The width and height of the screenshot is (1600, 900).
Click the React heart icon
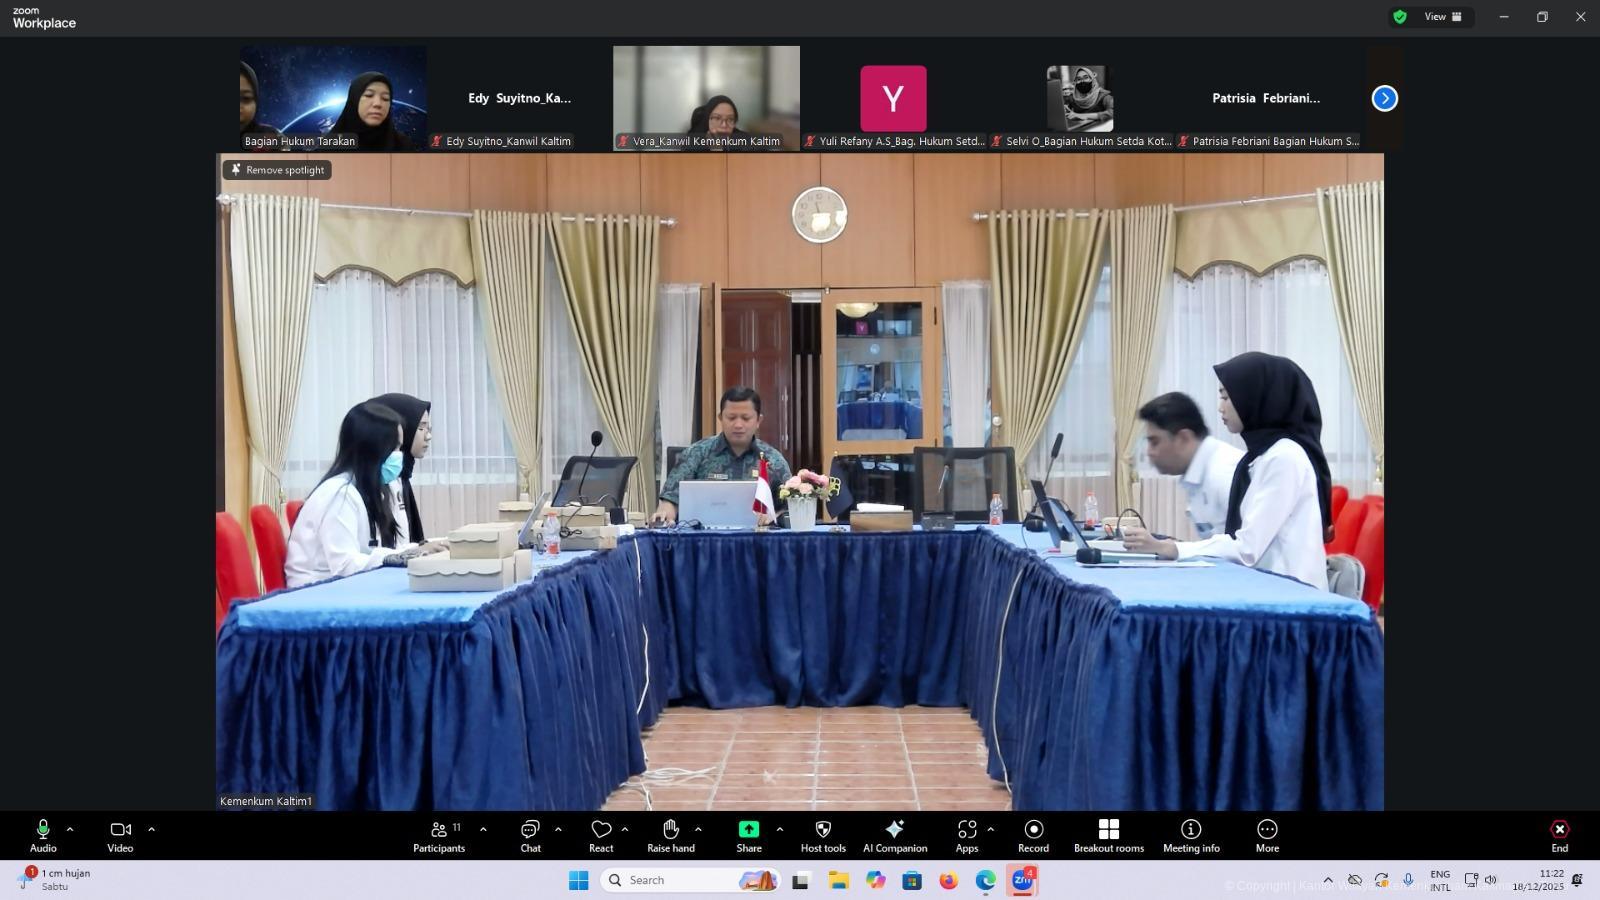point(601,836)
